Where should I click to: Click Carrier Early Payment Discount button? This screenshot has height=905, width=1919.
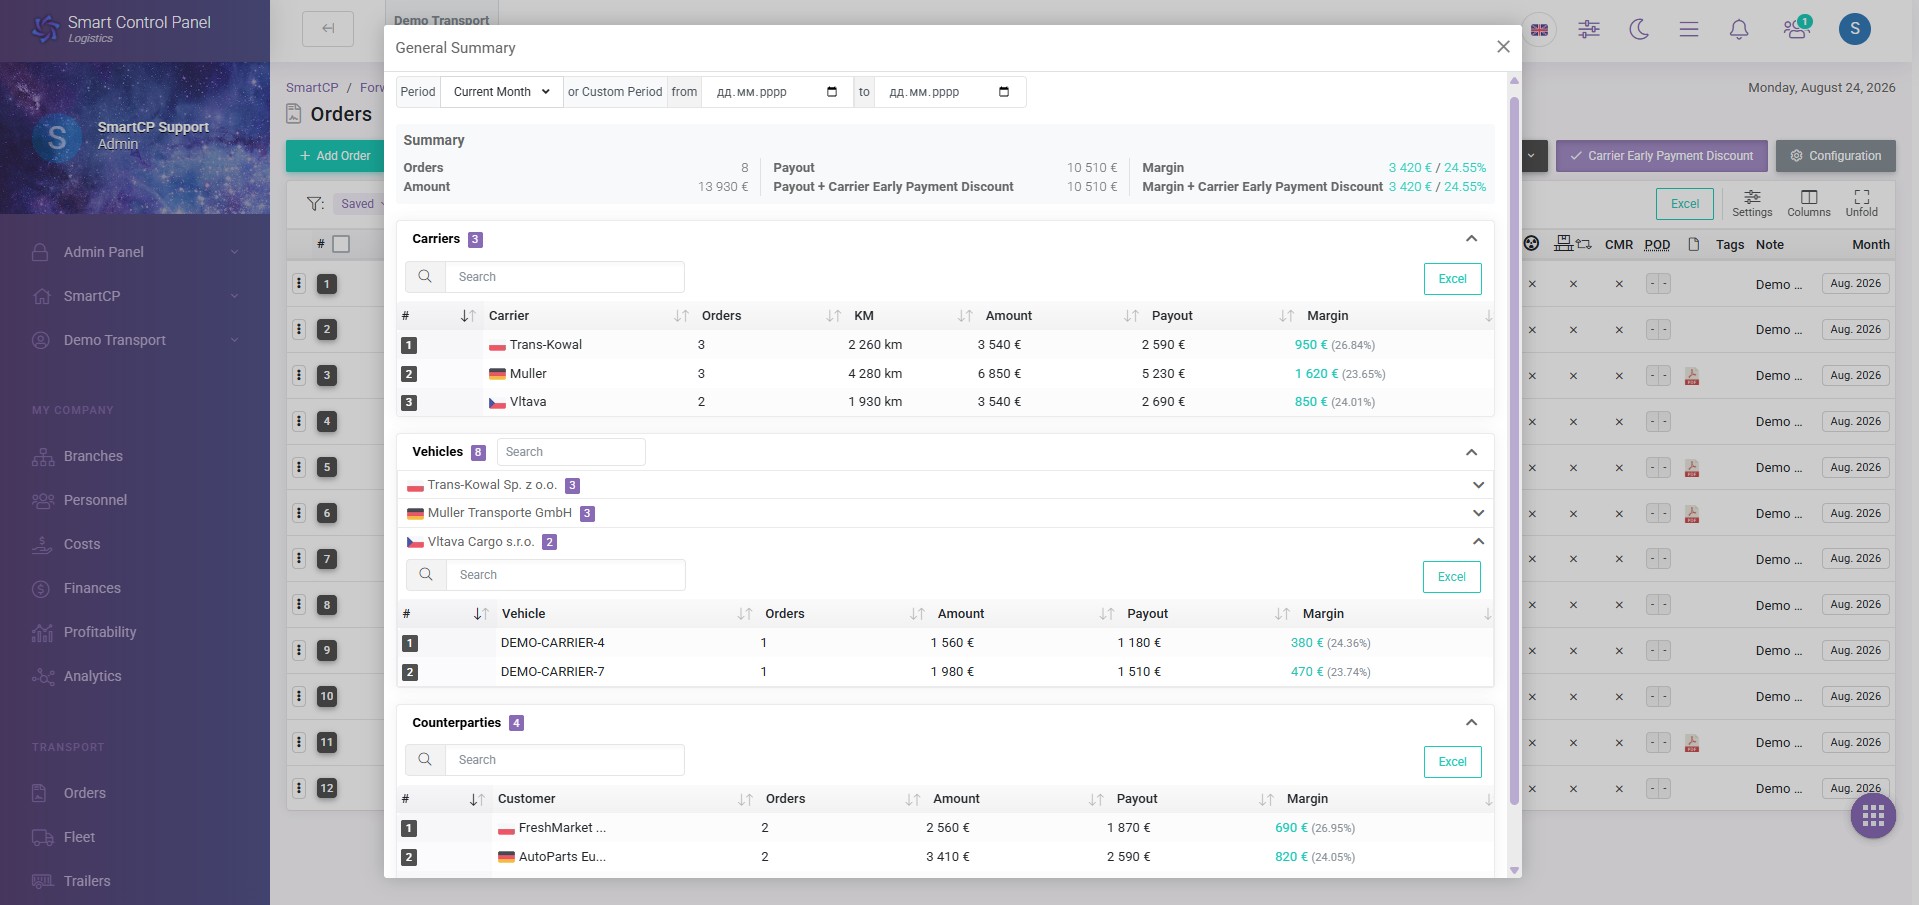(x=1661, y=156)
